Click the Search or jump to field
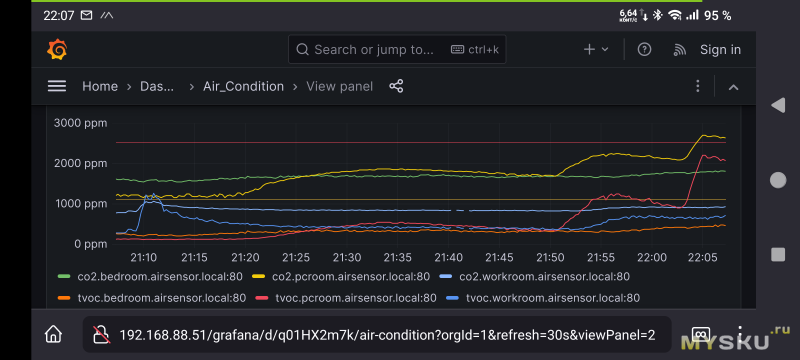800x360 pixels. [x=397, y=49]
